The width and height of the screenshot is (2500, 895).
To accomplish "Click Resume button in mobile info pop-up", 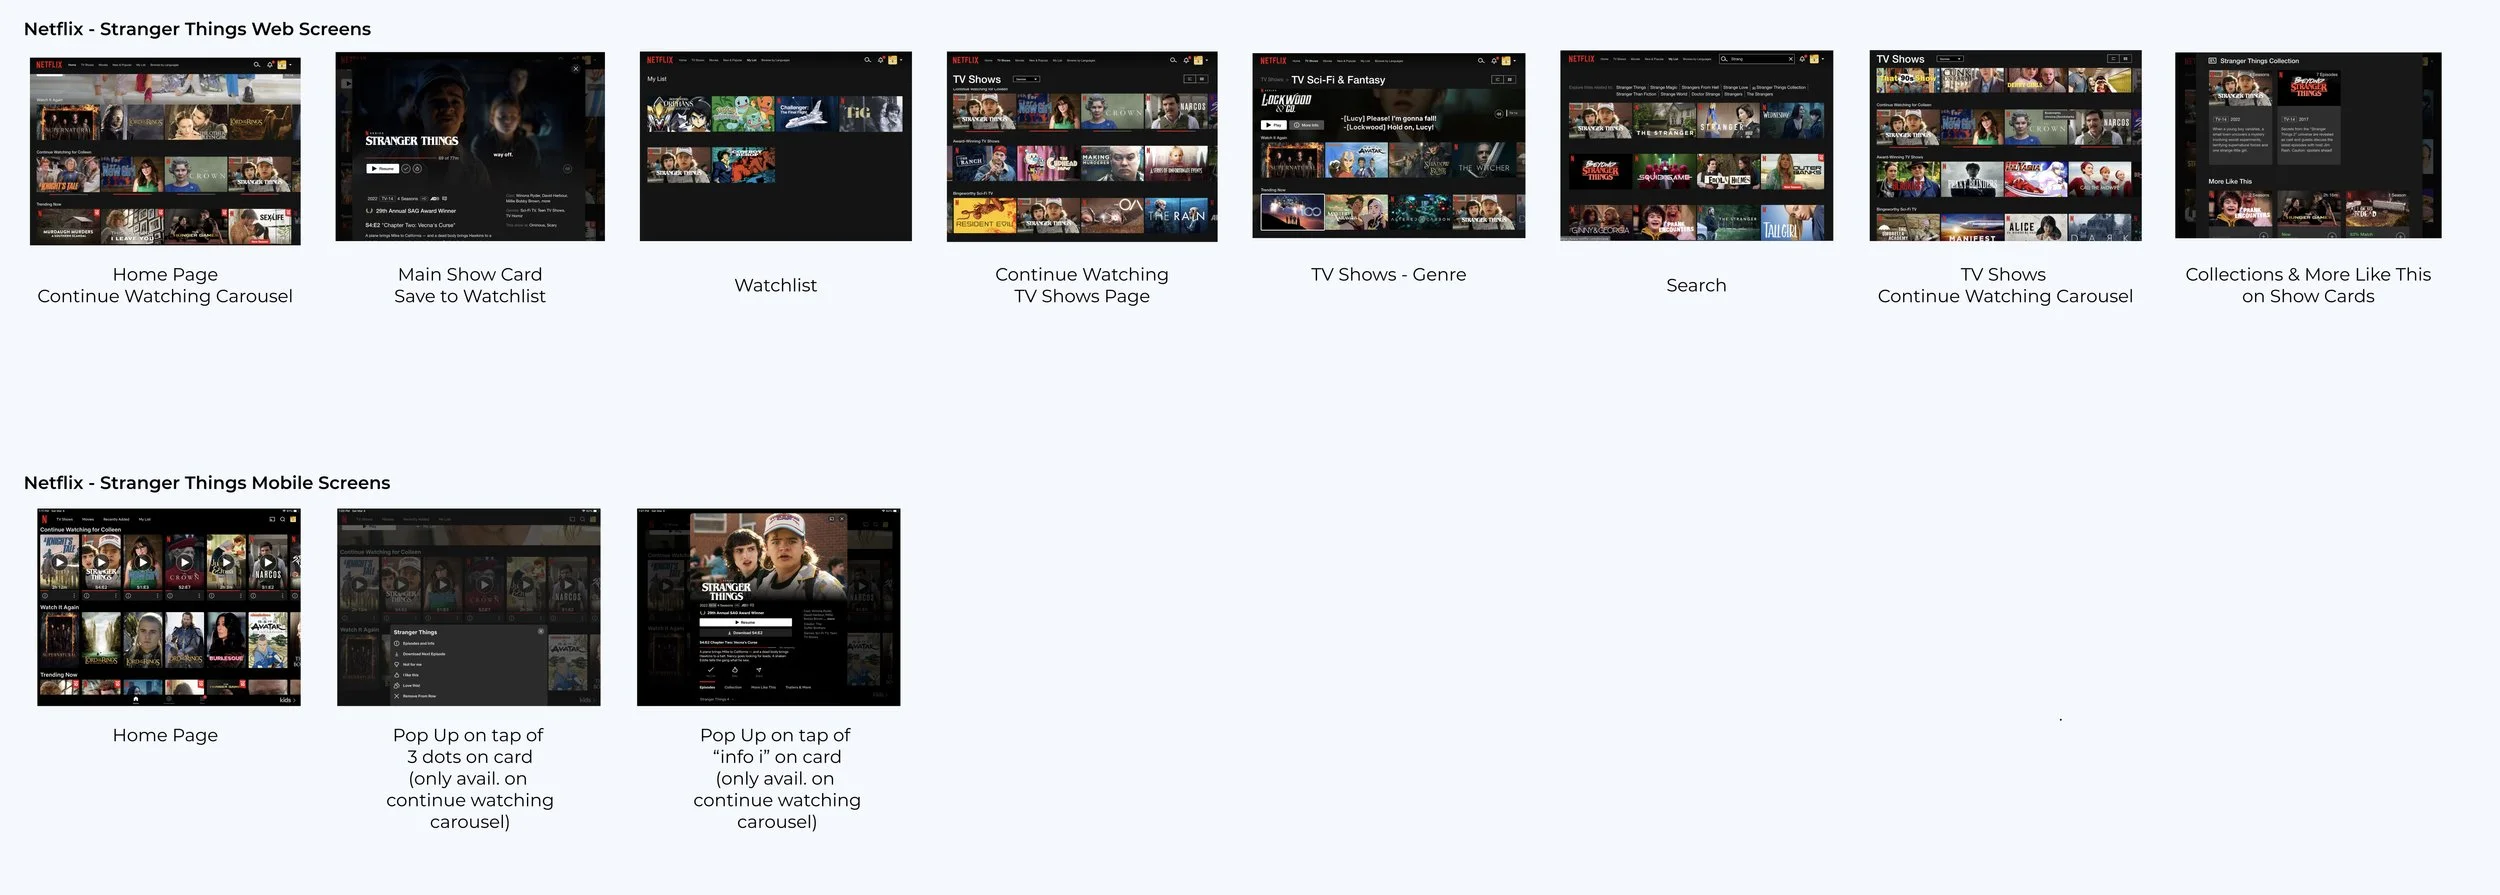I will [746, 622].
